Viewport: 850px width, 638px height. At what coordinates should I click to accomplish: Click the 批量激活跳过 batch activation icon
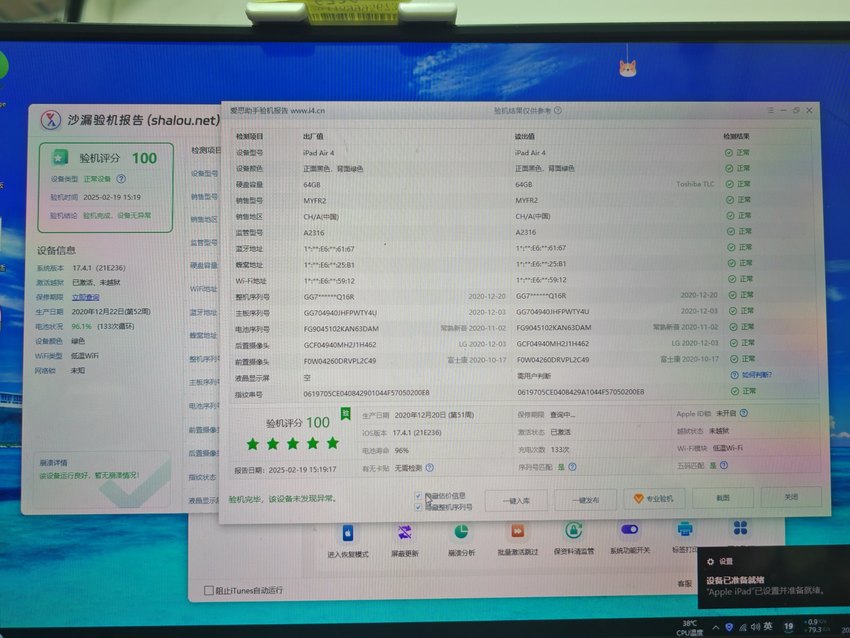[x=517, y=531]
